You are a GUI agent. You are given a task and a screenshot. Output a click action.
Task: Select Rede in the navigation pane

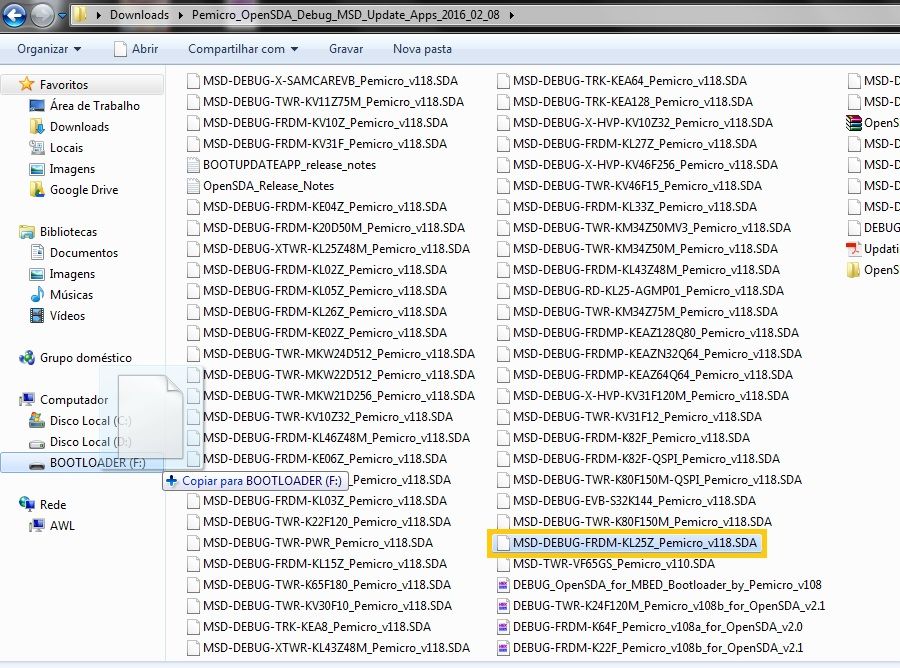tap(53, 505)
